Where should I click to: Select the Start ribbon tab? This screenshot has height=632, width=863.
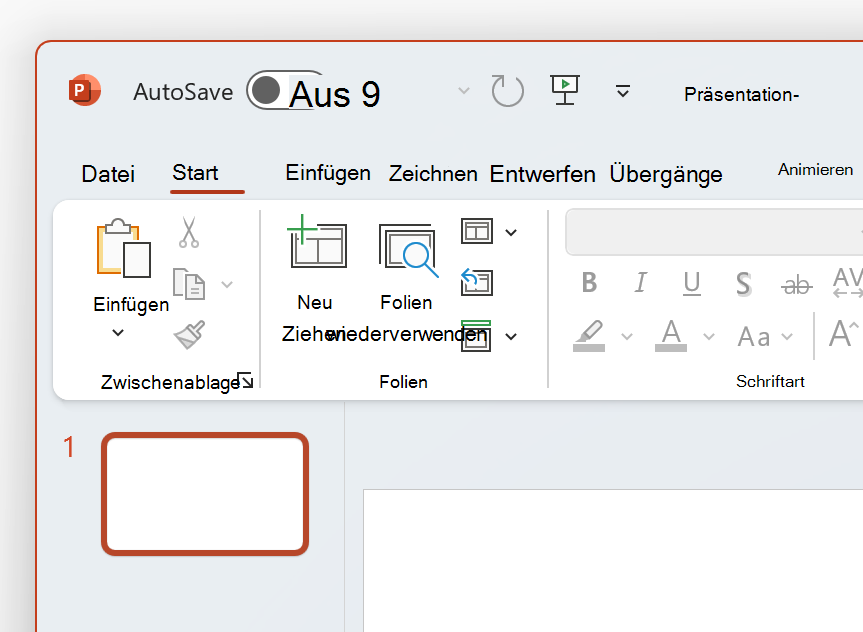pyautogui.click(x=195, y=173)
